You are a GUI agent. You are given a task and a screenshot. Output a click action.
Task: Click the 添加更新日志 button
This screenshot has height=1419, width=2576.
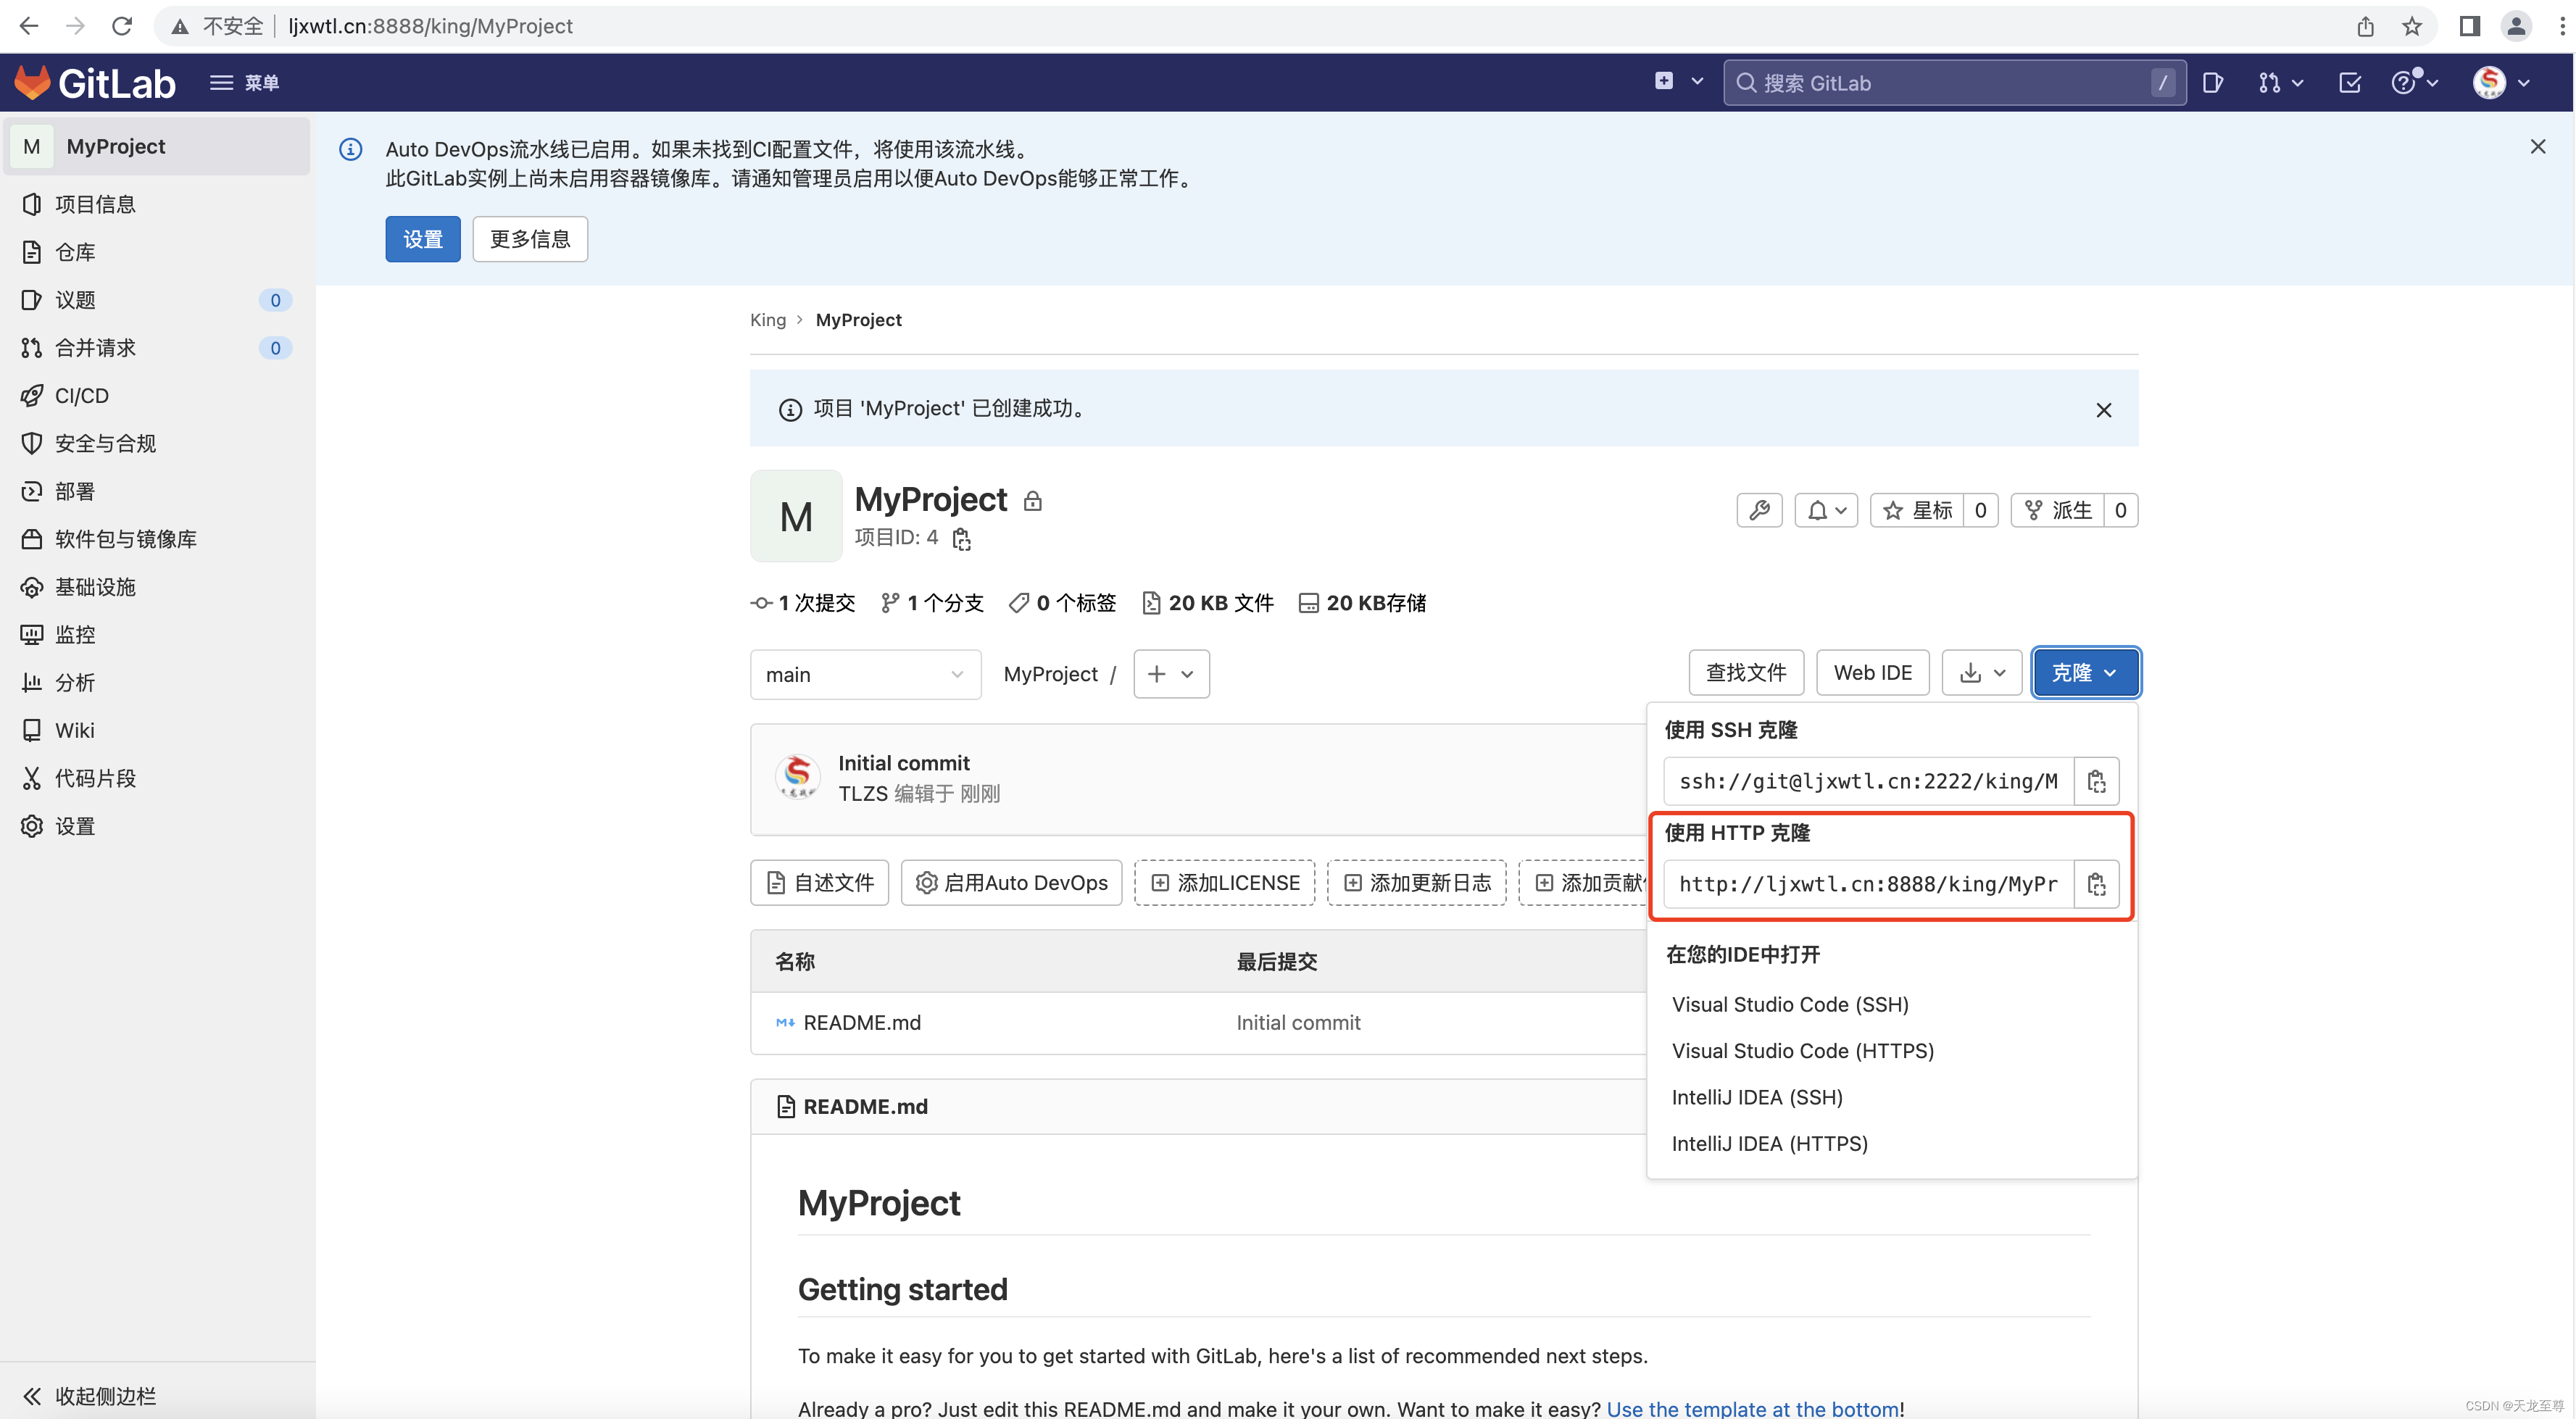point(1417,883)
